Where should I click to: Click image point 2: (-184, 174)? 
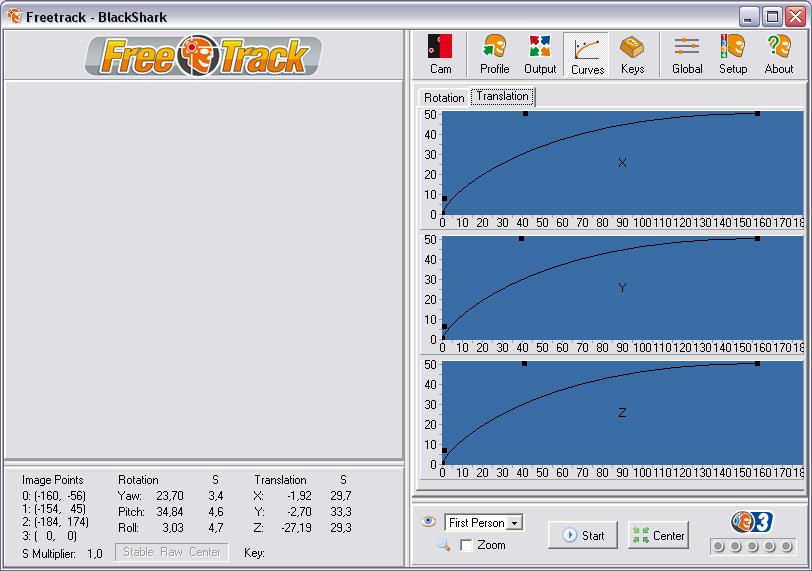(55, 521)
